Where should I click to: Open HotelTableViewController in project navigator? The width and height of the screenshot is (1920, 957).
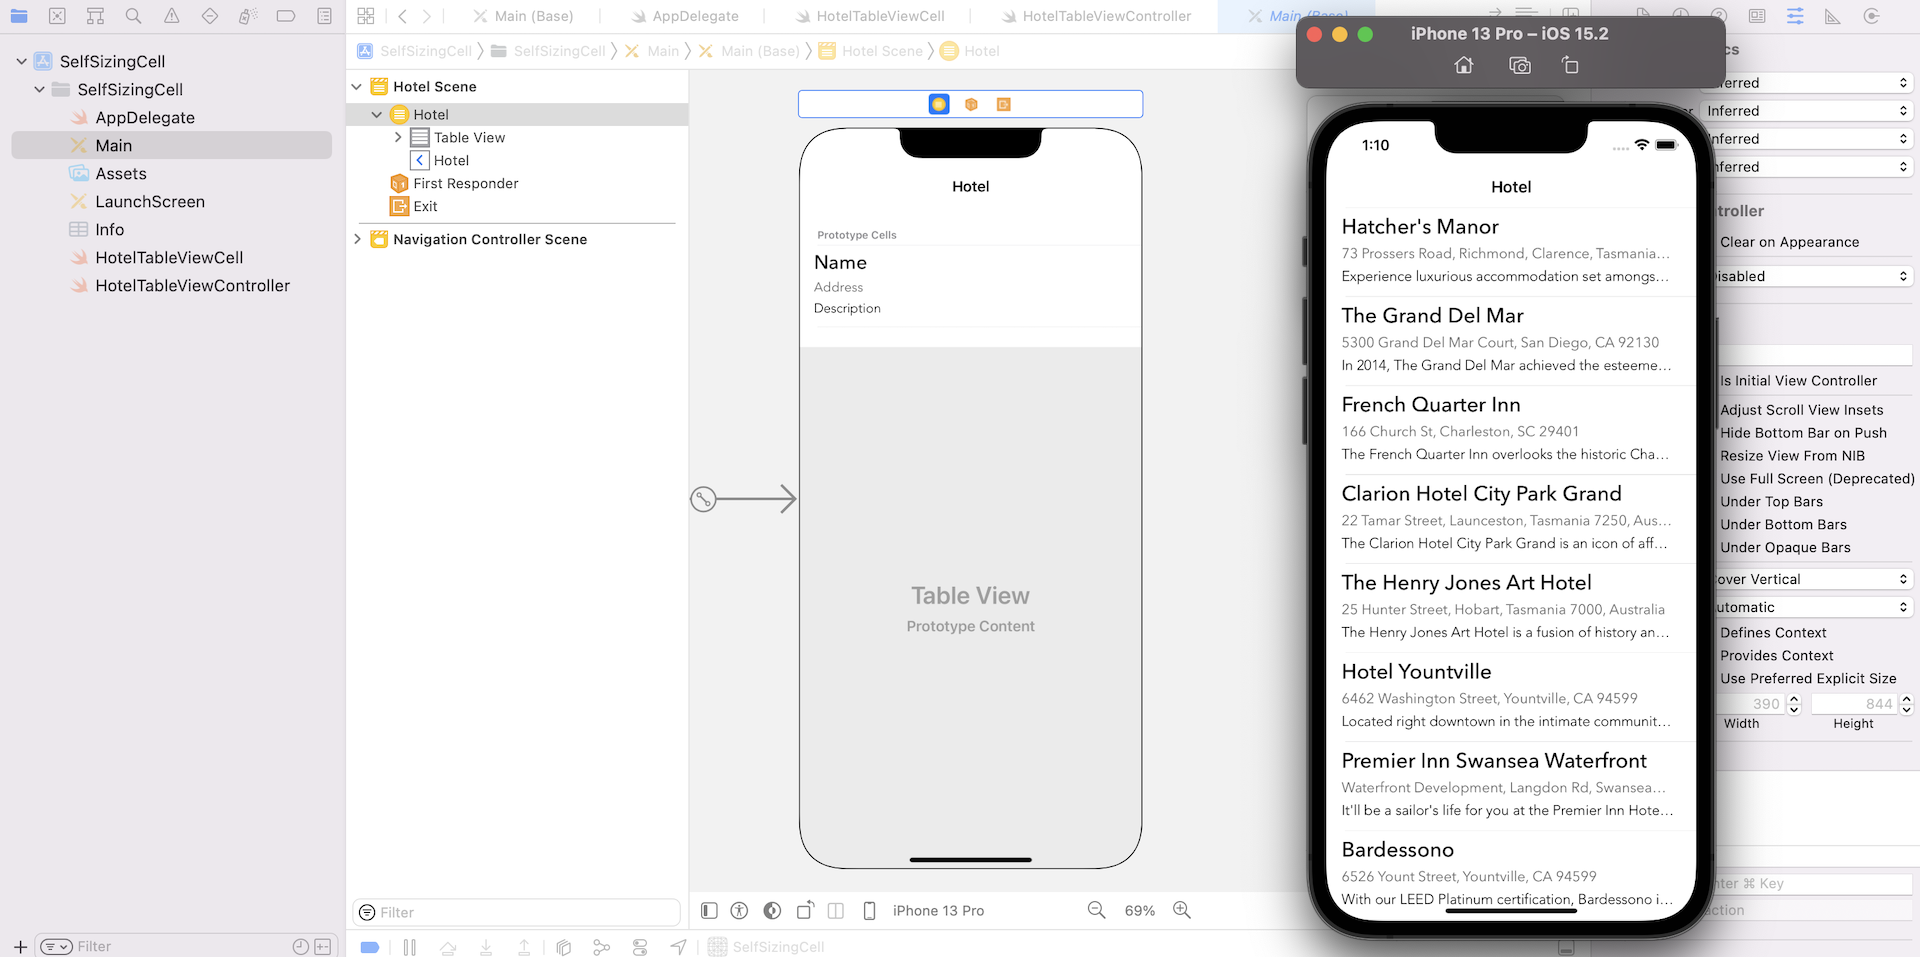click(192, 285)
